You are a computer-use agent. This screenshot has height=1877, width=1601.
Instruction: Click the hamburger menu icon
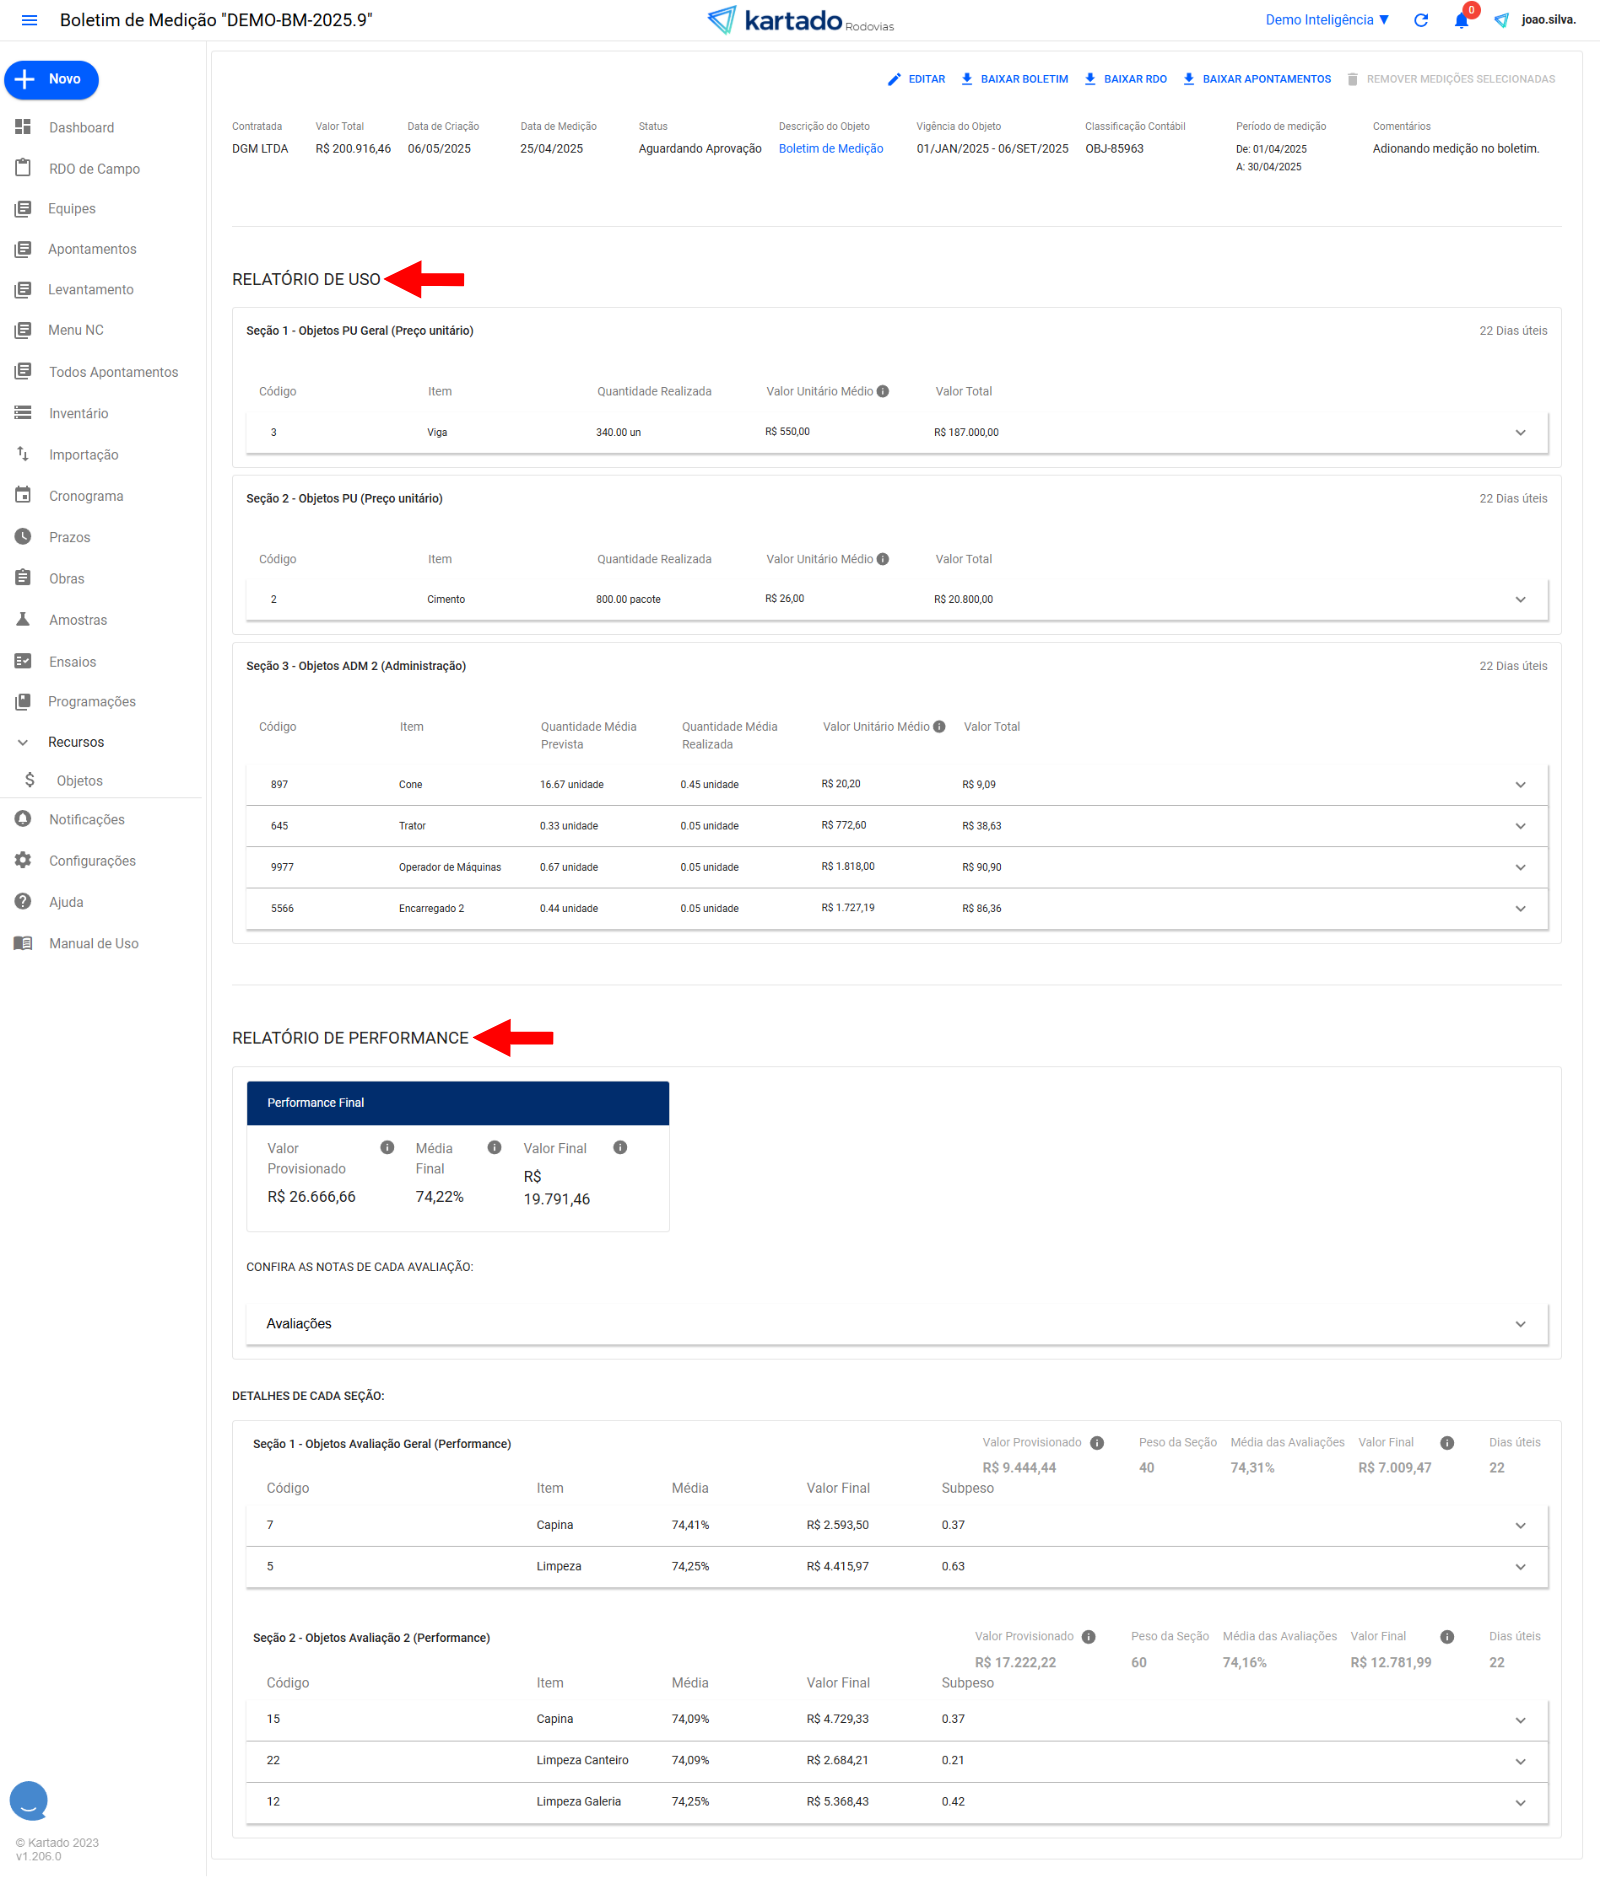coord(29,20)
